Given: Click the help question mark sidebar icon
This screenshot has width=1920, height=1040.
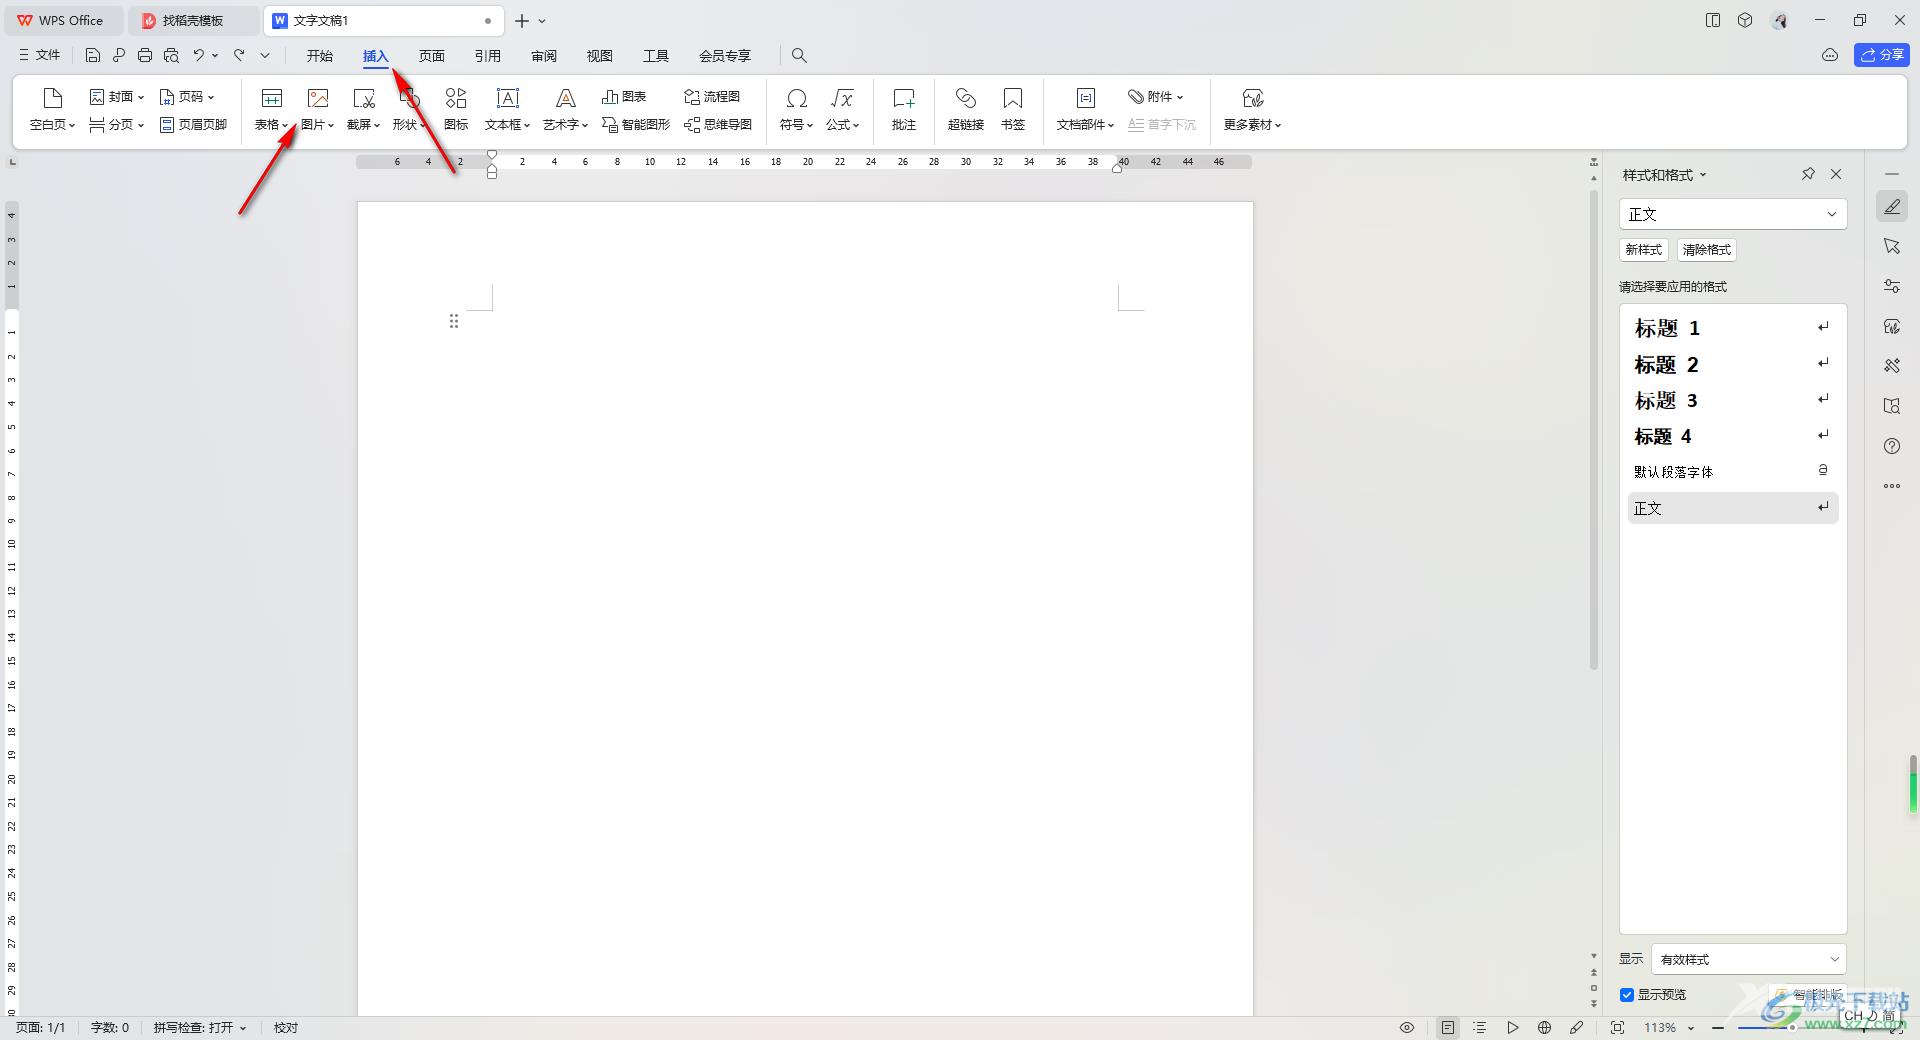Looking at the screenshot, I should point(1892,446).
